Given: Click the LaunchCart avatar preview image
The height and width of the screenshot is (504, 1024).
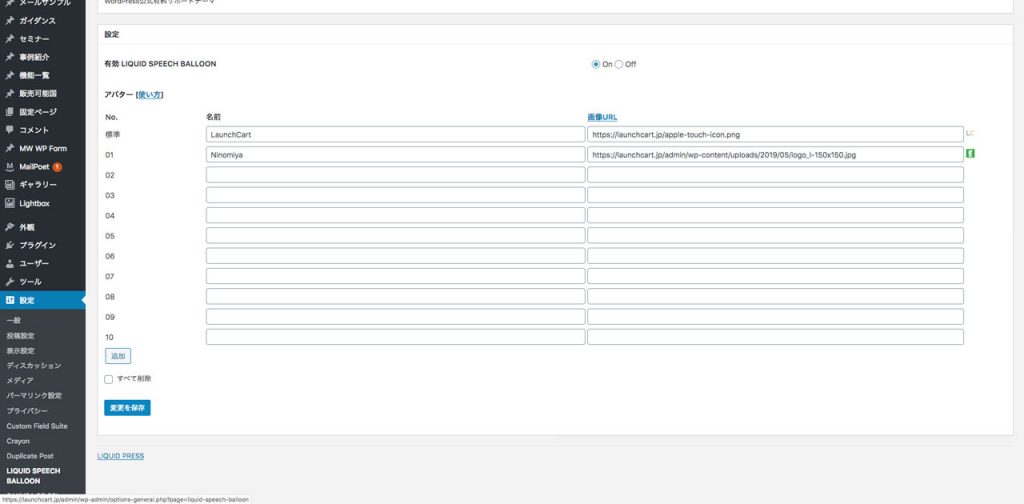Looking at the screenshot, I should (970, 133).
